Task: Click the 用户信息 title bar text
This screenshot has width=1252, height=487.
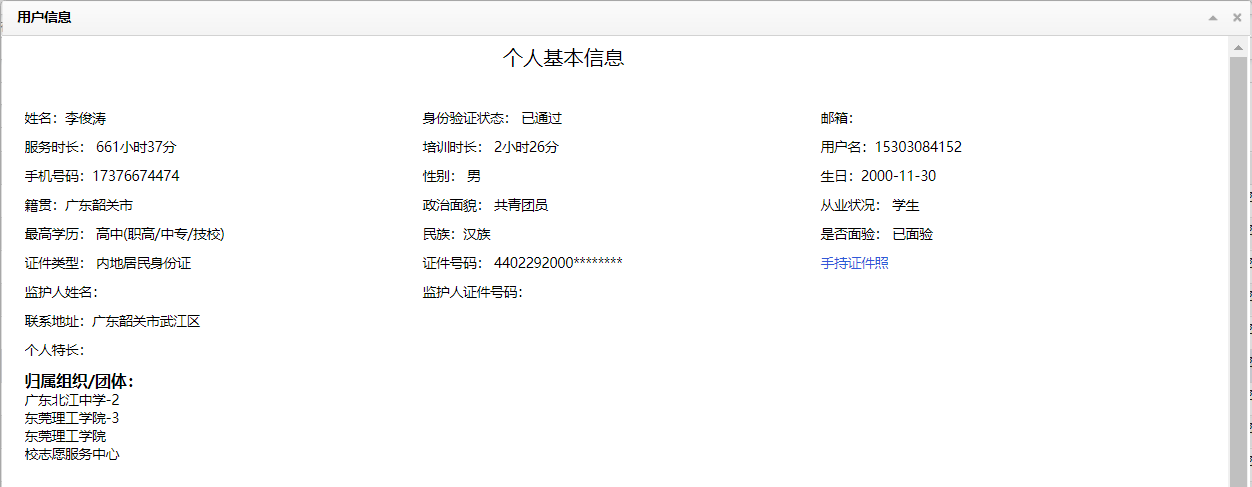Action: pyautogui.click(x=44, y=18)
